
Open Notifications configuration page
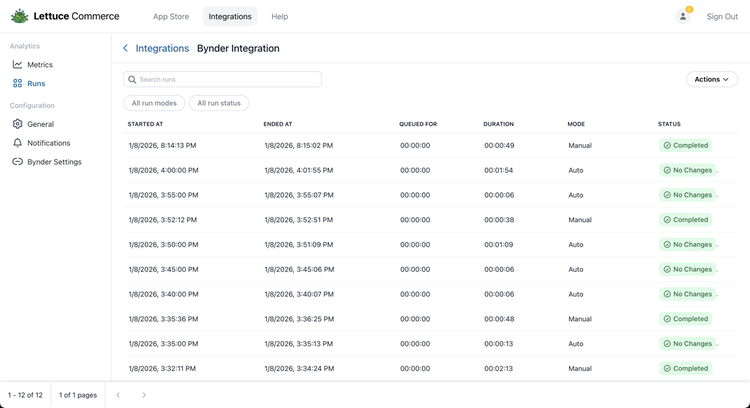coord(48,143)
